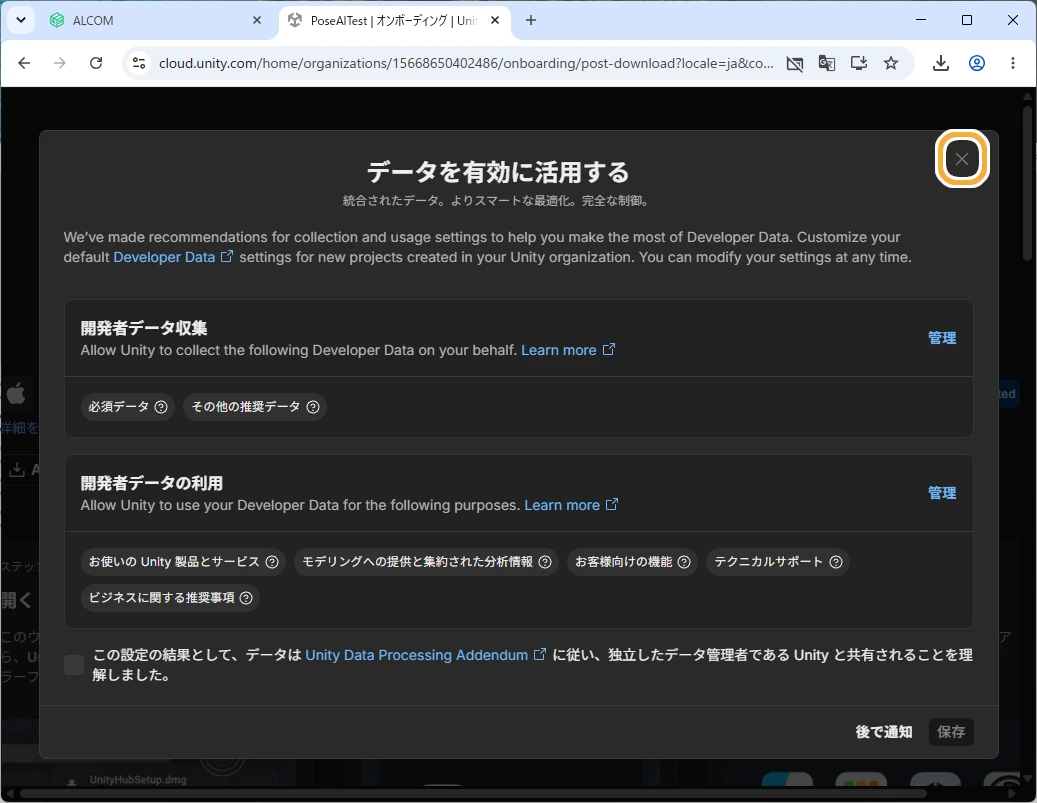1037x803 pixels.
Task: Click the 開発者データ収集 section title
Action: tap(144, 328)
